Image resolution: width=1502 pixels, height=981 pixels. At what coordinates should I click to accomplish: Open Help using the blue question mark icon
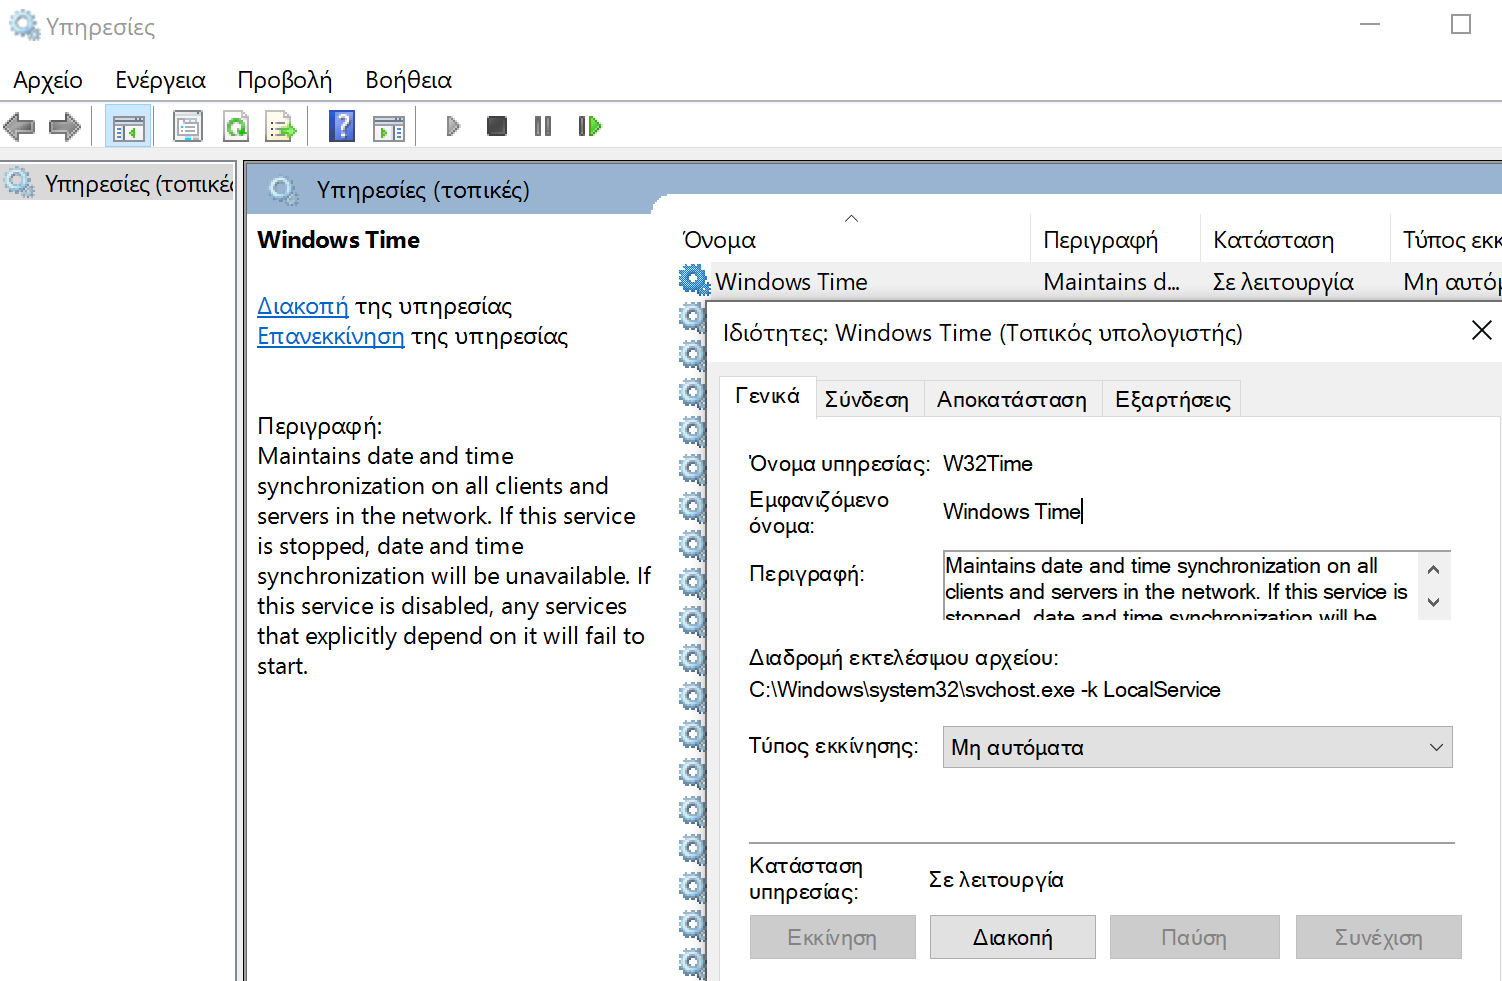(342, 125)
